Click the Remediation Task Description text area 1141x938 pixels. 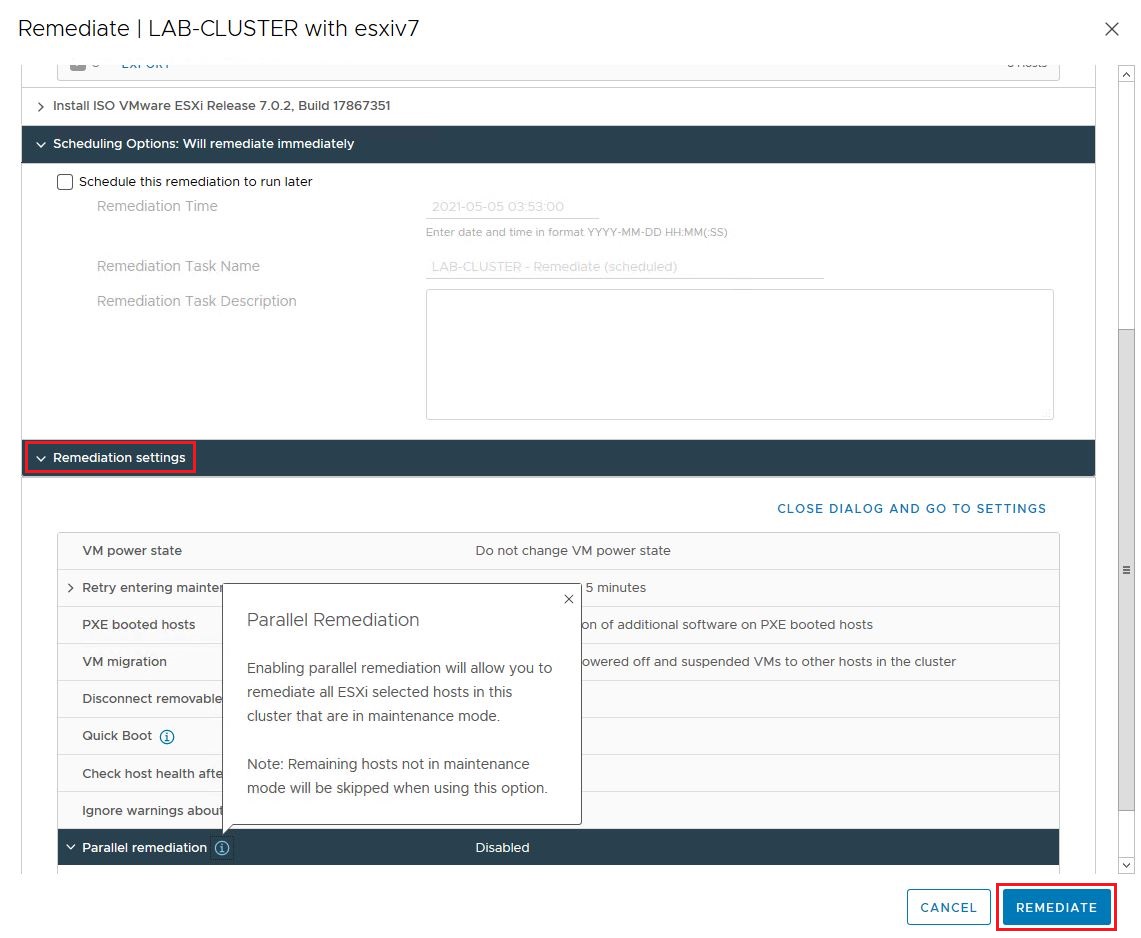[739, 354]
